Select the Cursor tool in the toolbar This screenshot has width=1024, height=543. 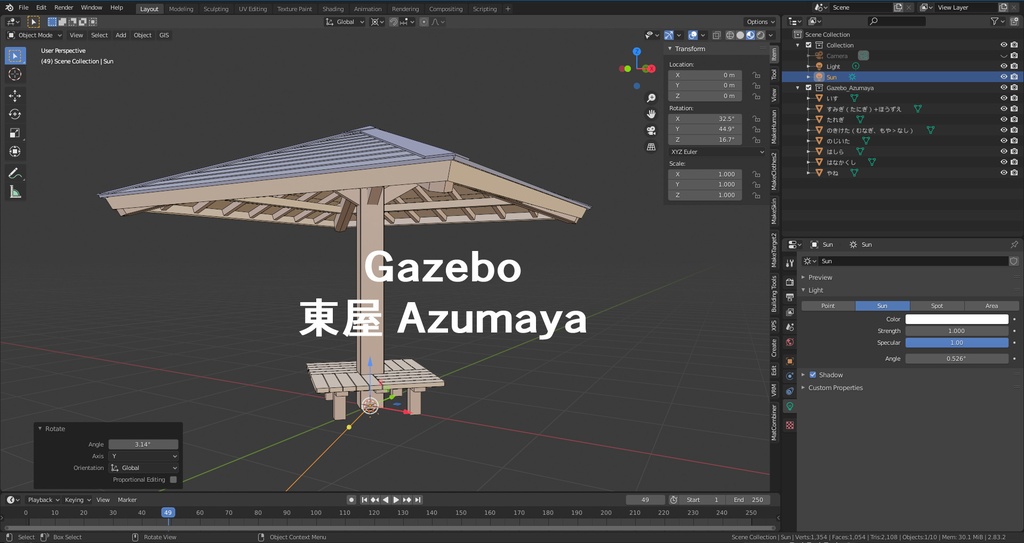(14, 74)
